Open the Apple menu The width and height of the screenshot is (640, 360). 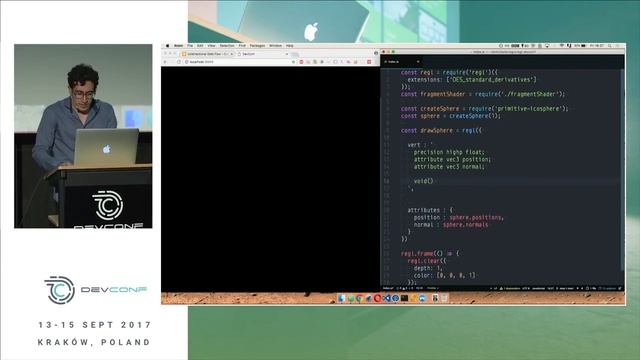click(167, 46)
